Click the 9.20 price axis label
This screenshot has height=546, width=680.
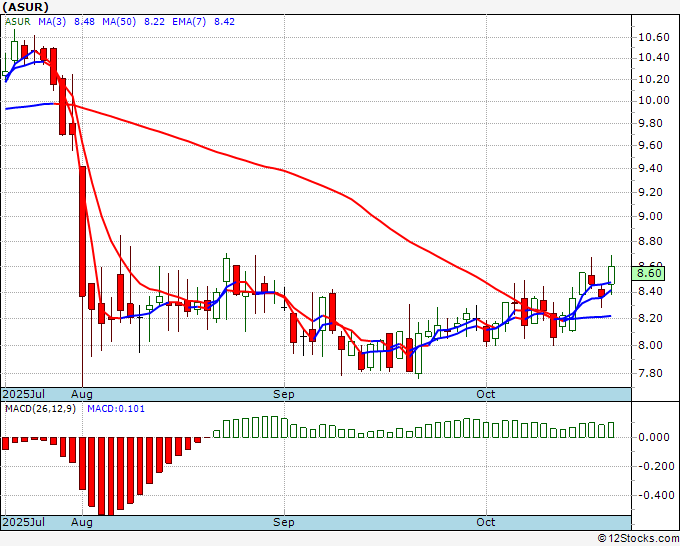point(651,192)
